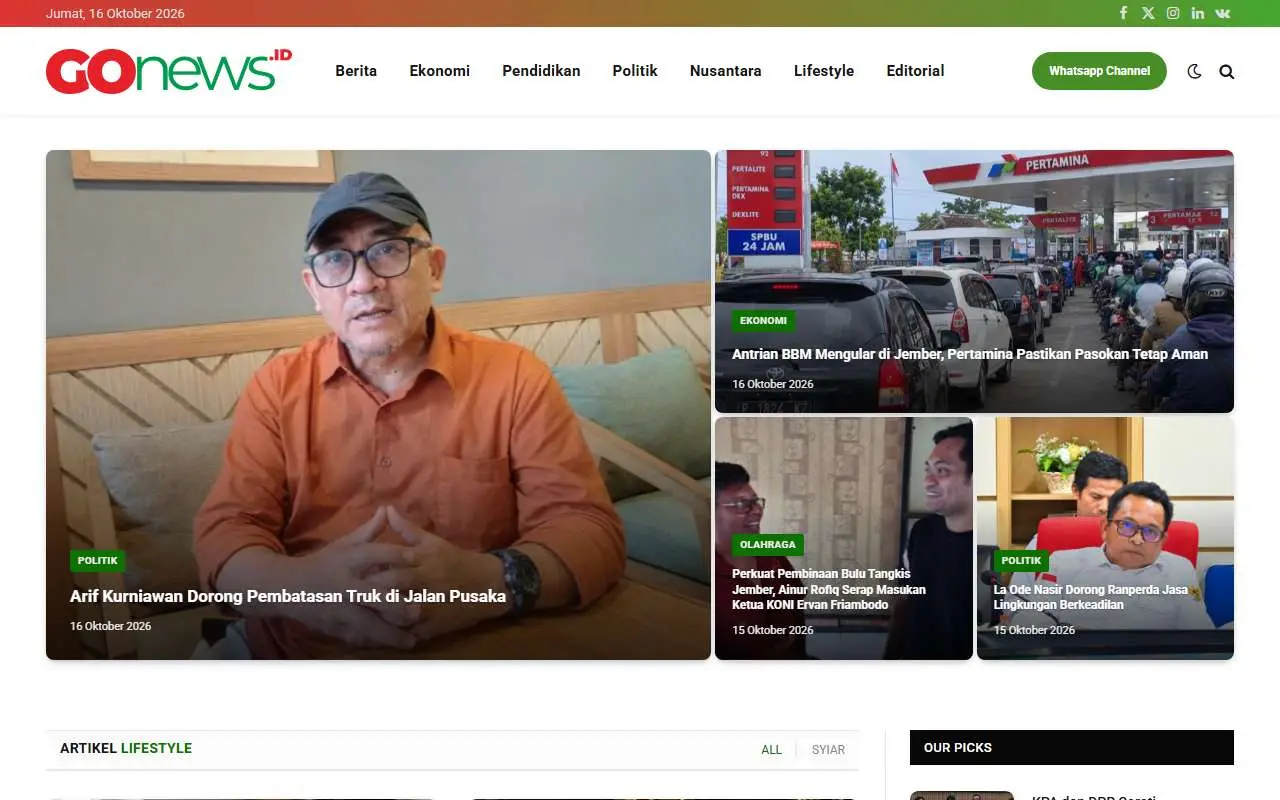Click the OLAHRAGA category badge
This screenshot has height=800, width=1280.
point(768,545)
